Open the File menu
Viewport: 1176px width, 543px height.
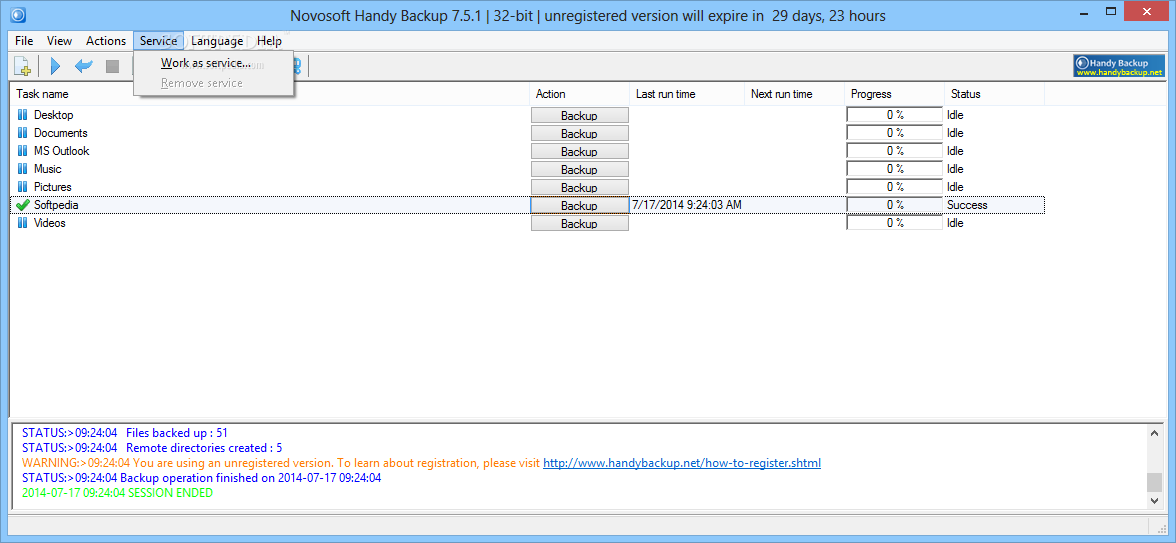pos(24,41)
